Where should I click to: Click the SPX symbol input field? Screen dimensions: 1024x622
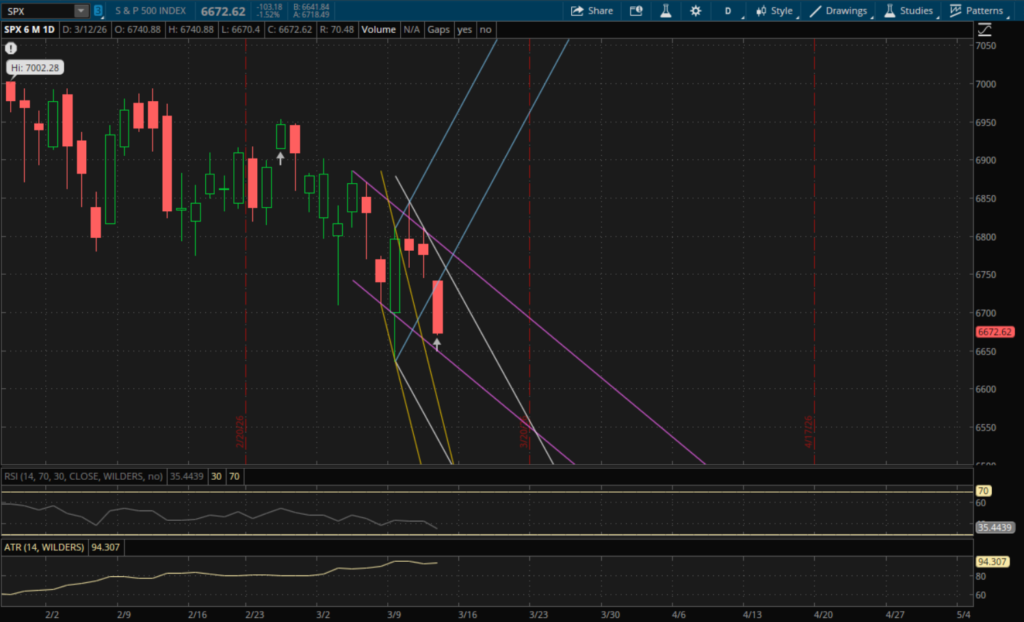coord(38,11)
